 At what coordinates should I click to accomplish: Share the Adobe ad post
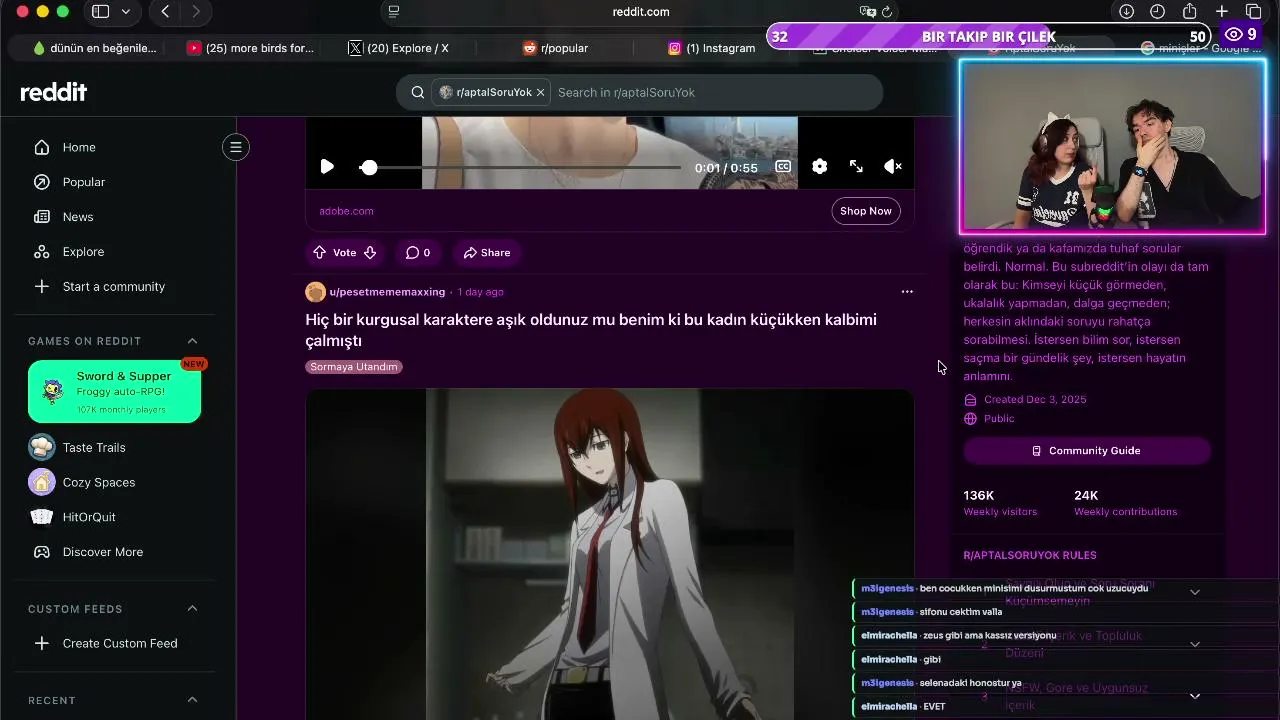tap(487, 253)
